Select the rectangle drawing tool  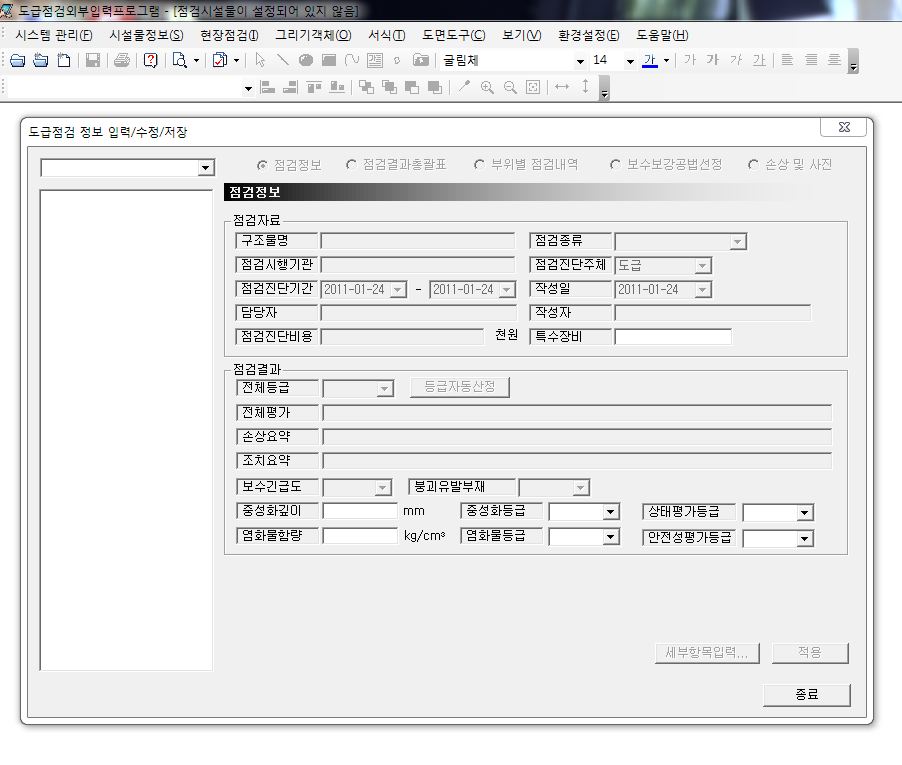328,60
